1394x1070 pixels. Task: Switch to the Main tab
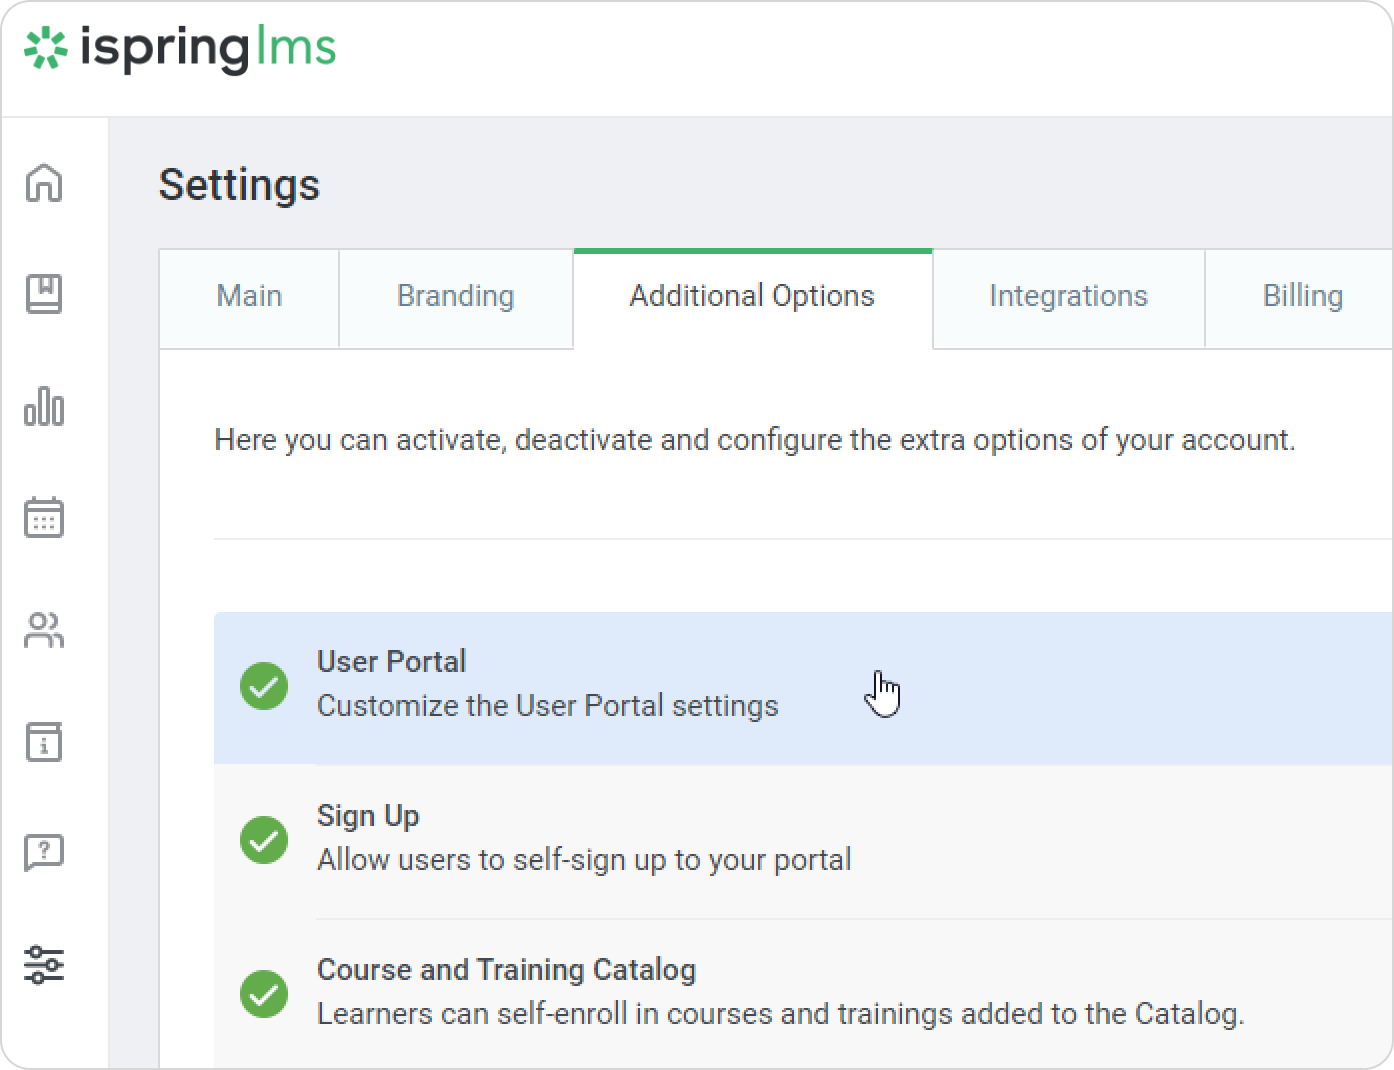(249, 297)
